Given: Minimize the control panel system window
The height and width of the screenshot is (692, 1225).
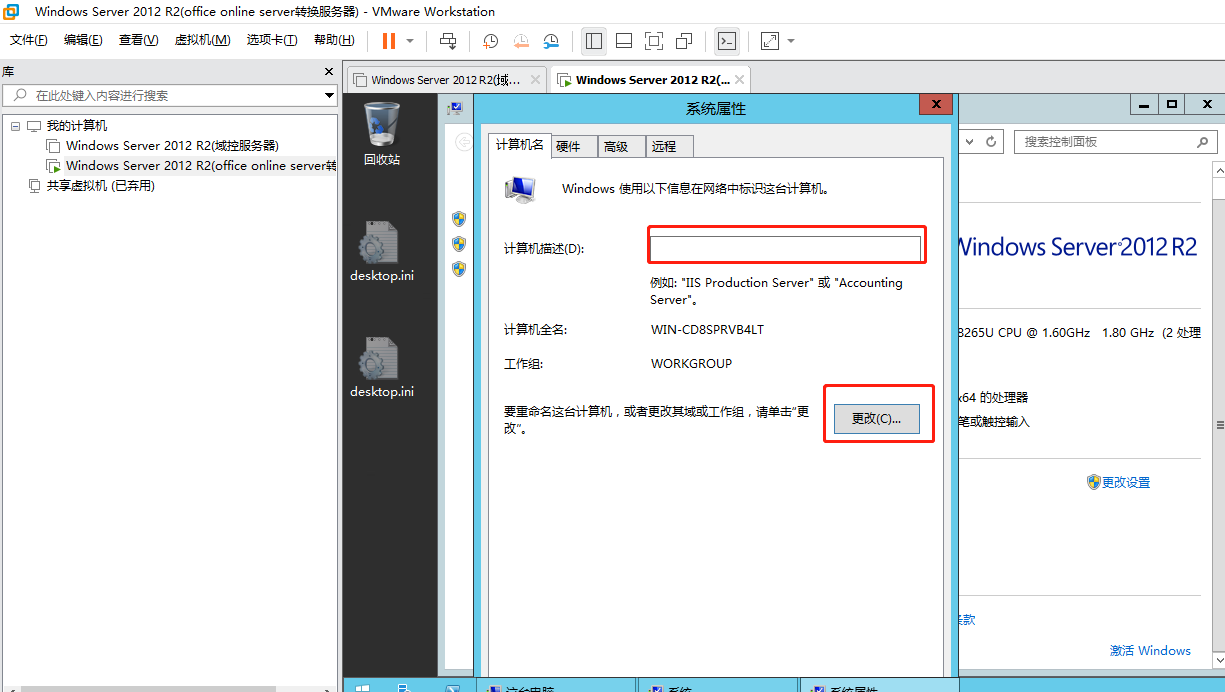Looking at the screenshot, I should [x=1144, y=104].
